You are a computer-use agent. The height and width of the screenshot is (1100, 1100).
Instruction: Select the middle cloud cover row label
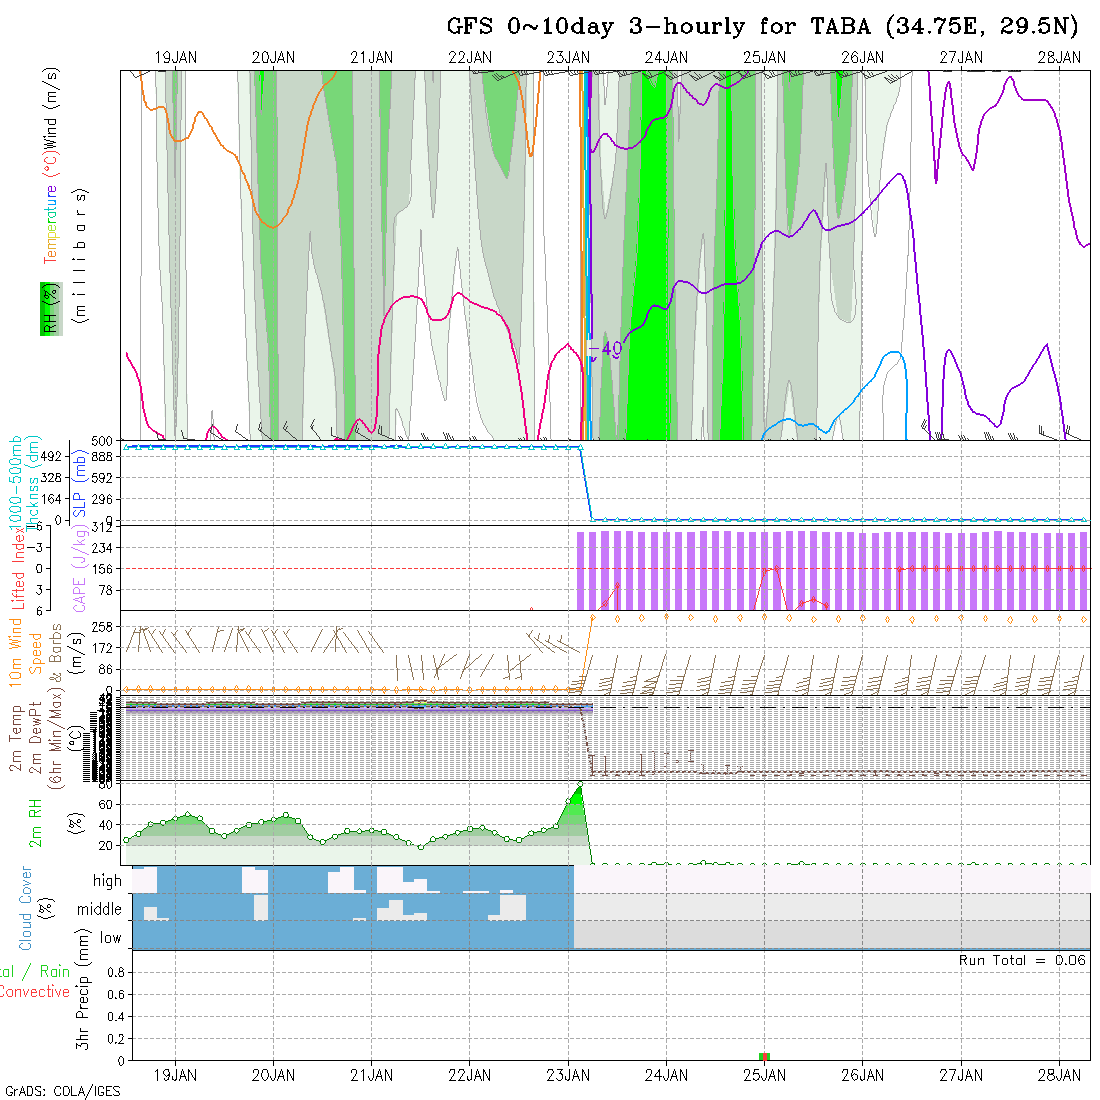click(x=99, y=910)
